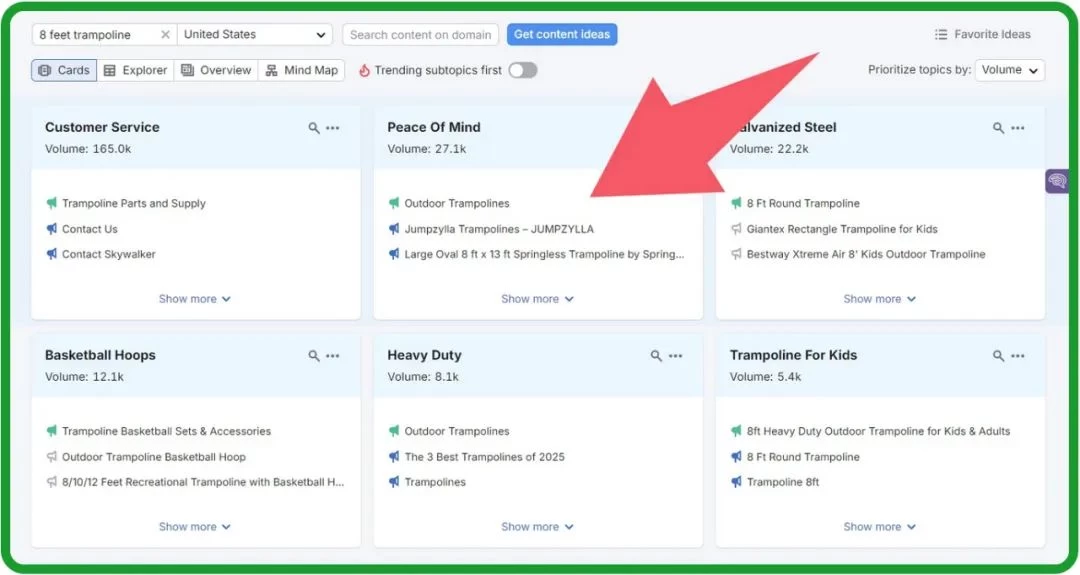Open three-dot menu on Basketball Hoops card
1080x575 pixels.
pos(333,356)
